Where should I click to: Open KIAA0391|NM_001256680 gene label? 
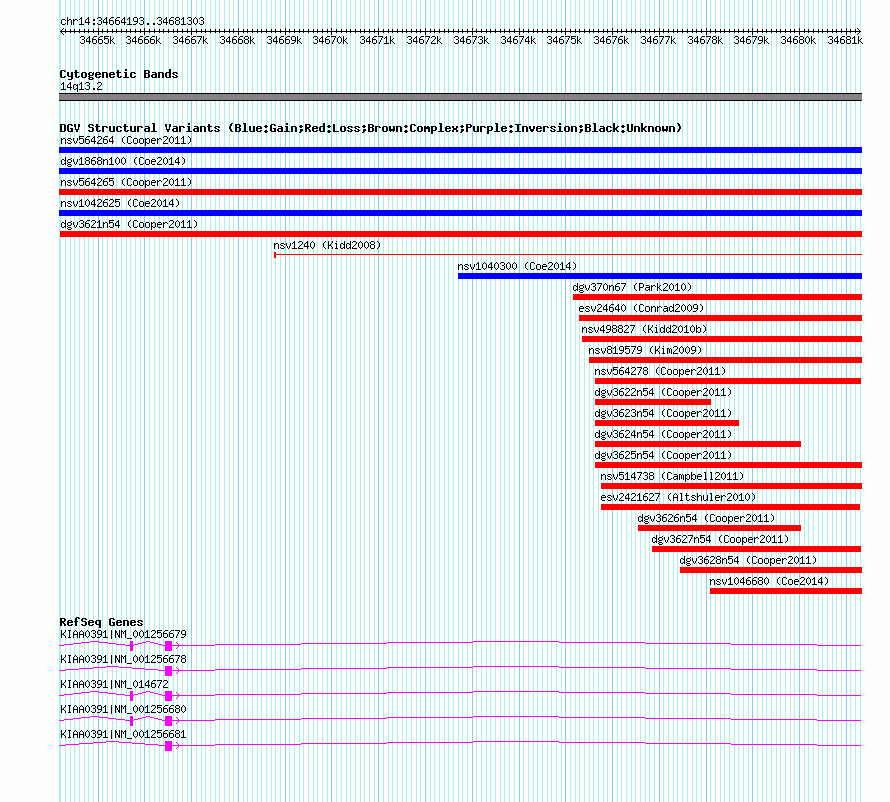[x=123, y=709]
